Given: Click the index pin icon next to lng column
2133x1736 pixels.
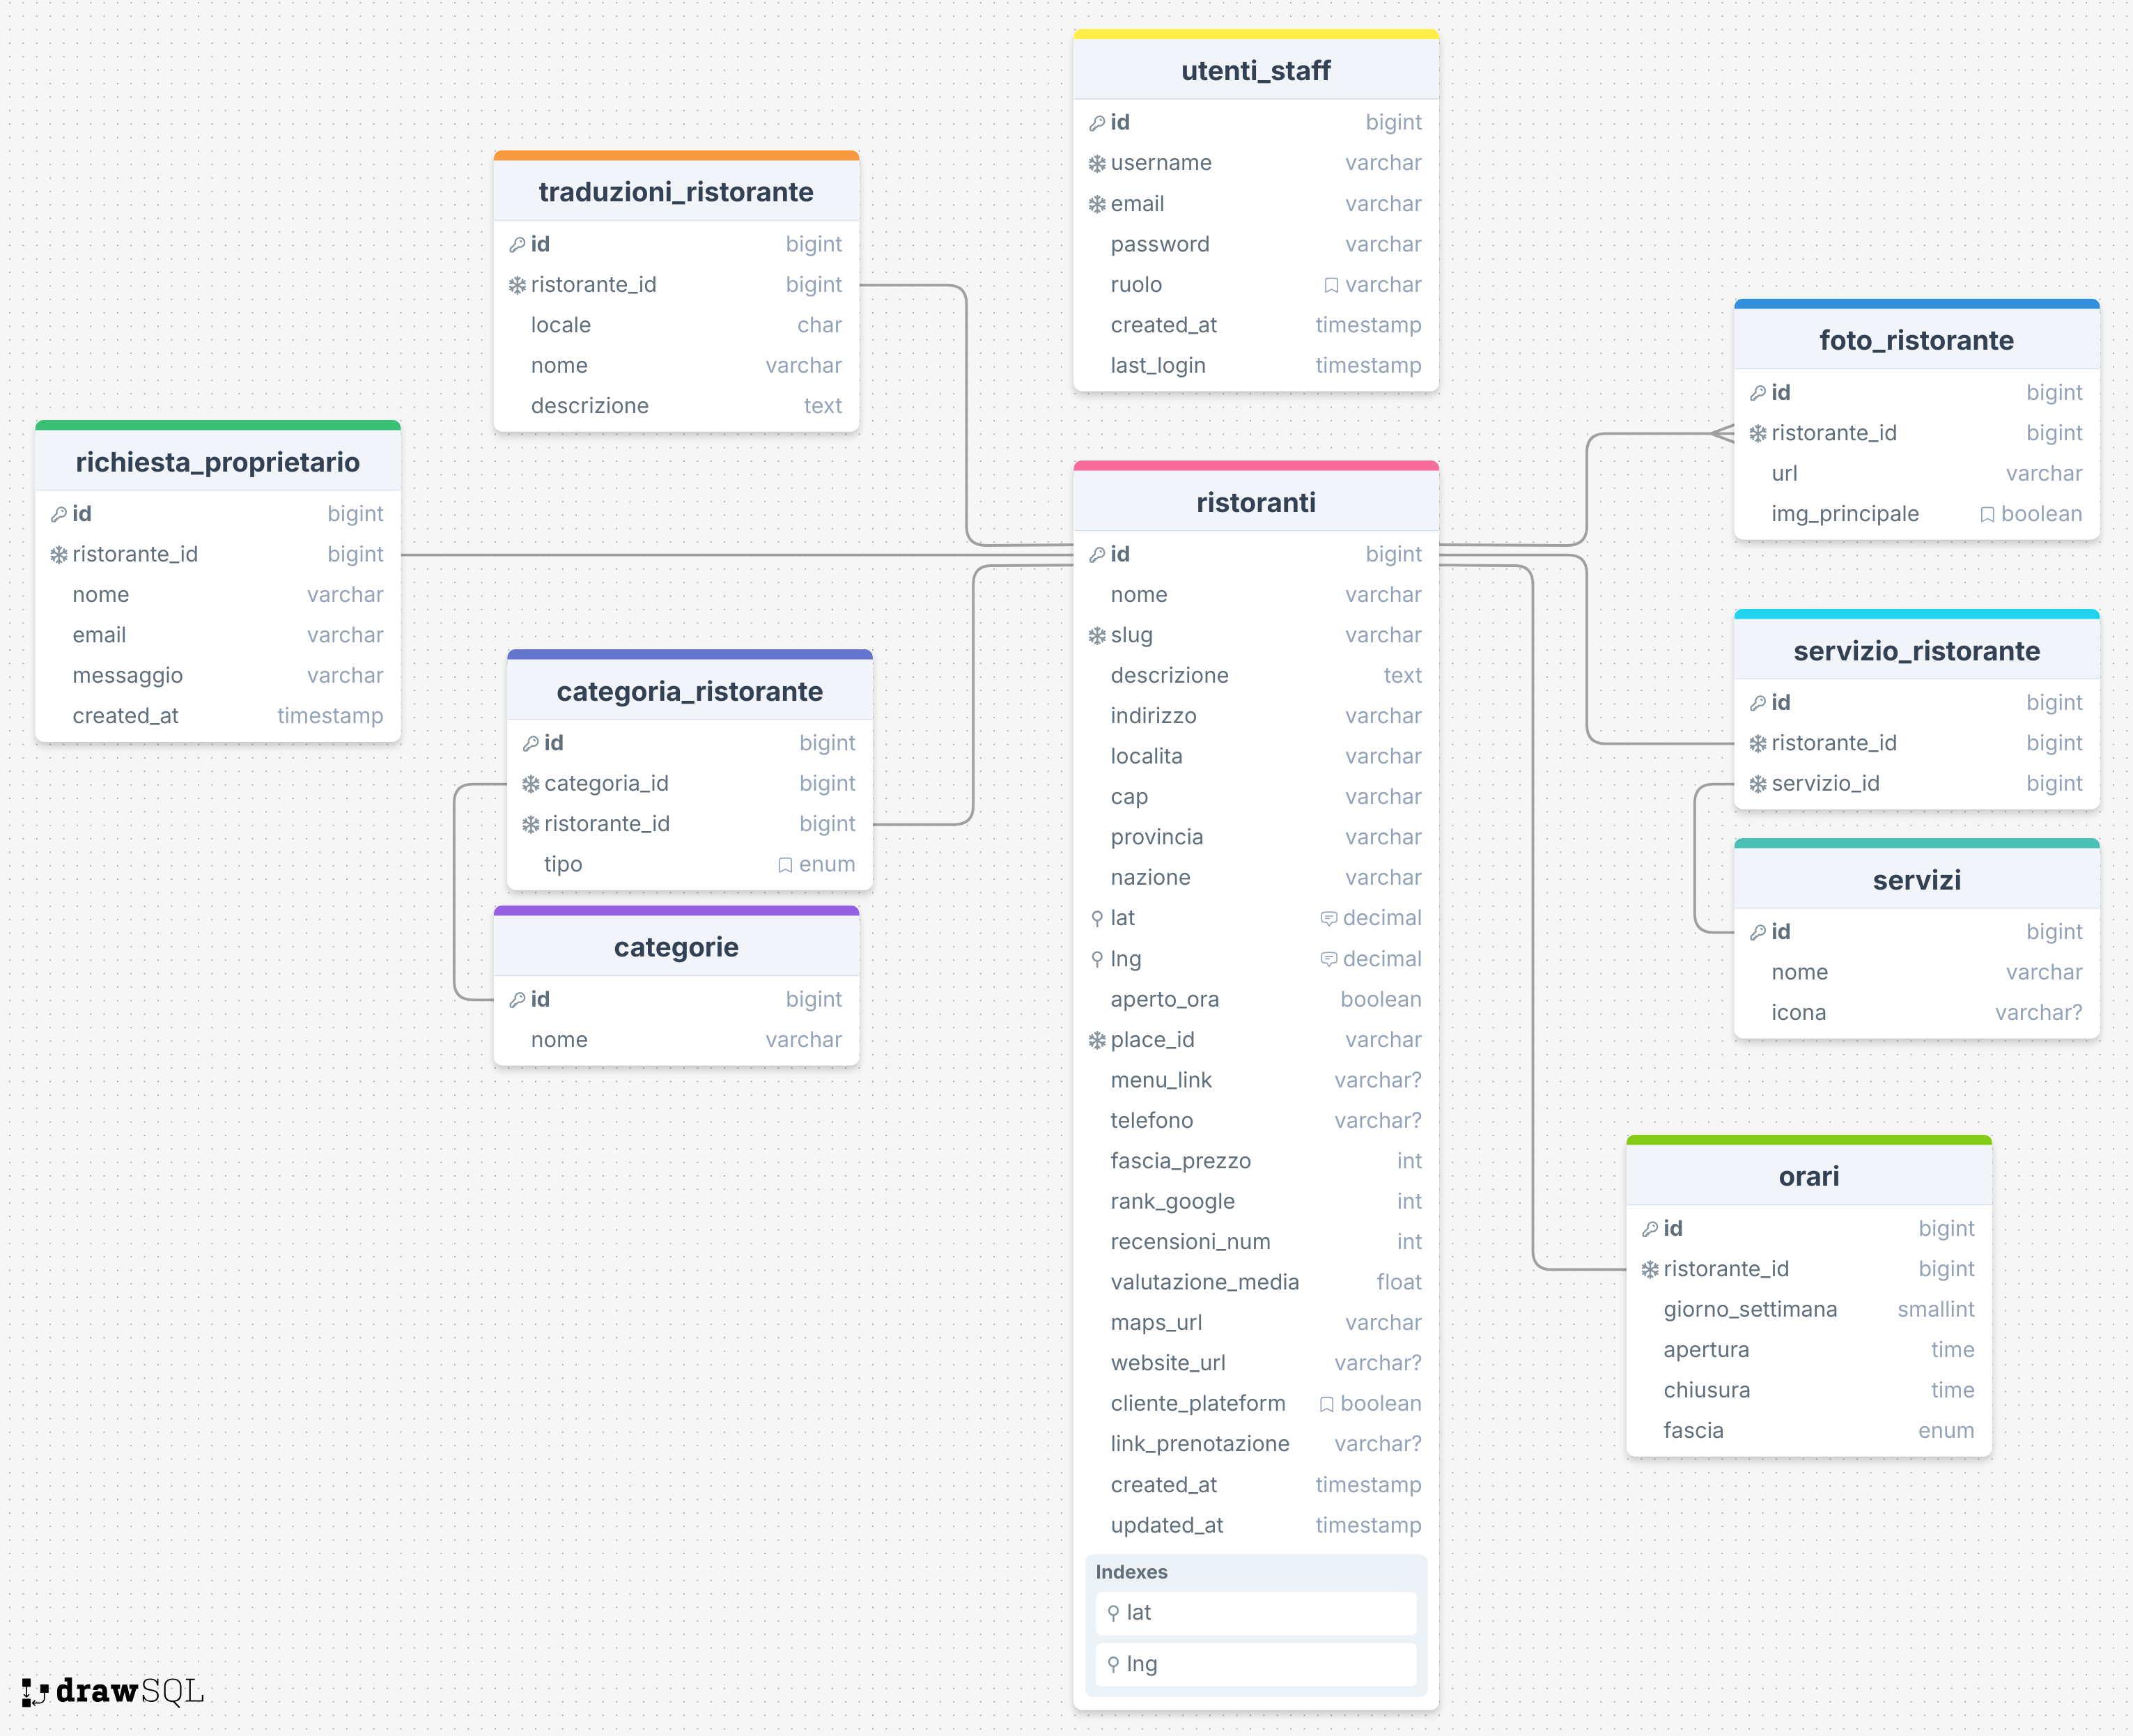Looking at the screenshot, I should [x=1097, y=959].
